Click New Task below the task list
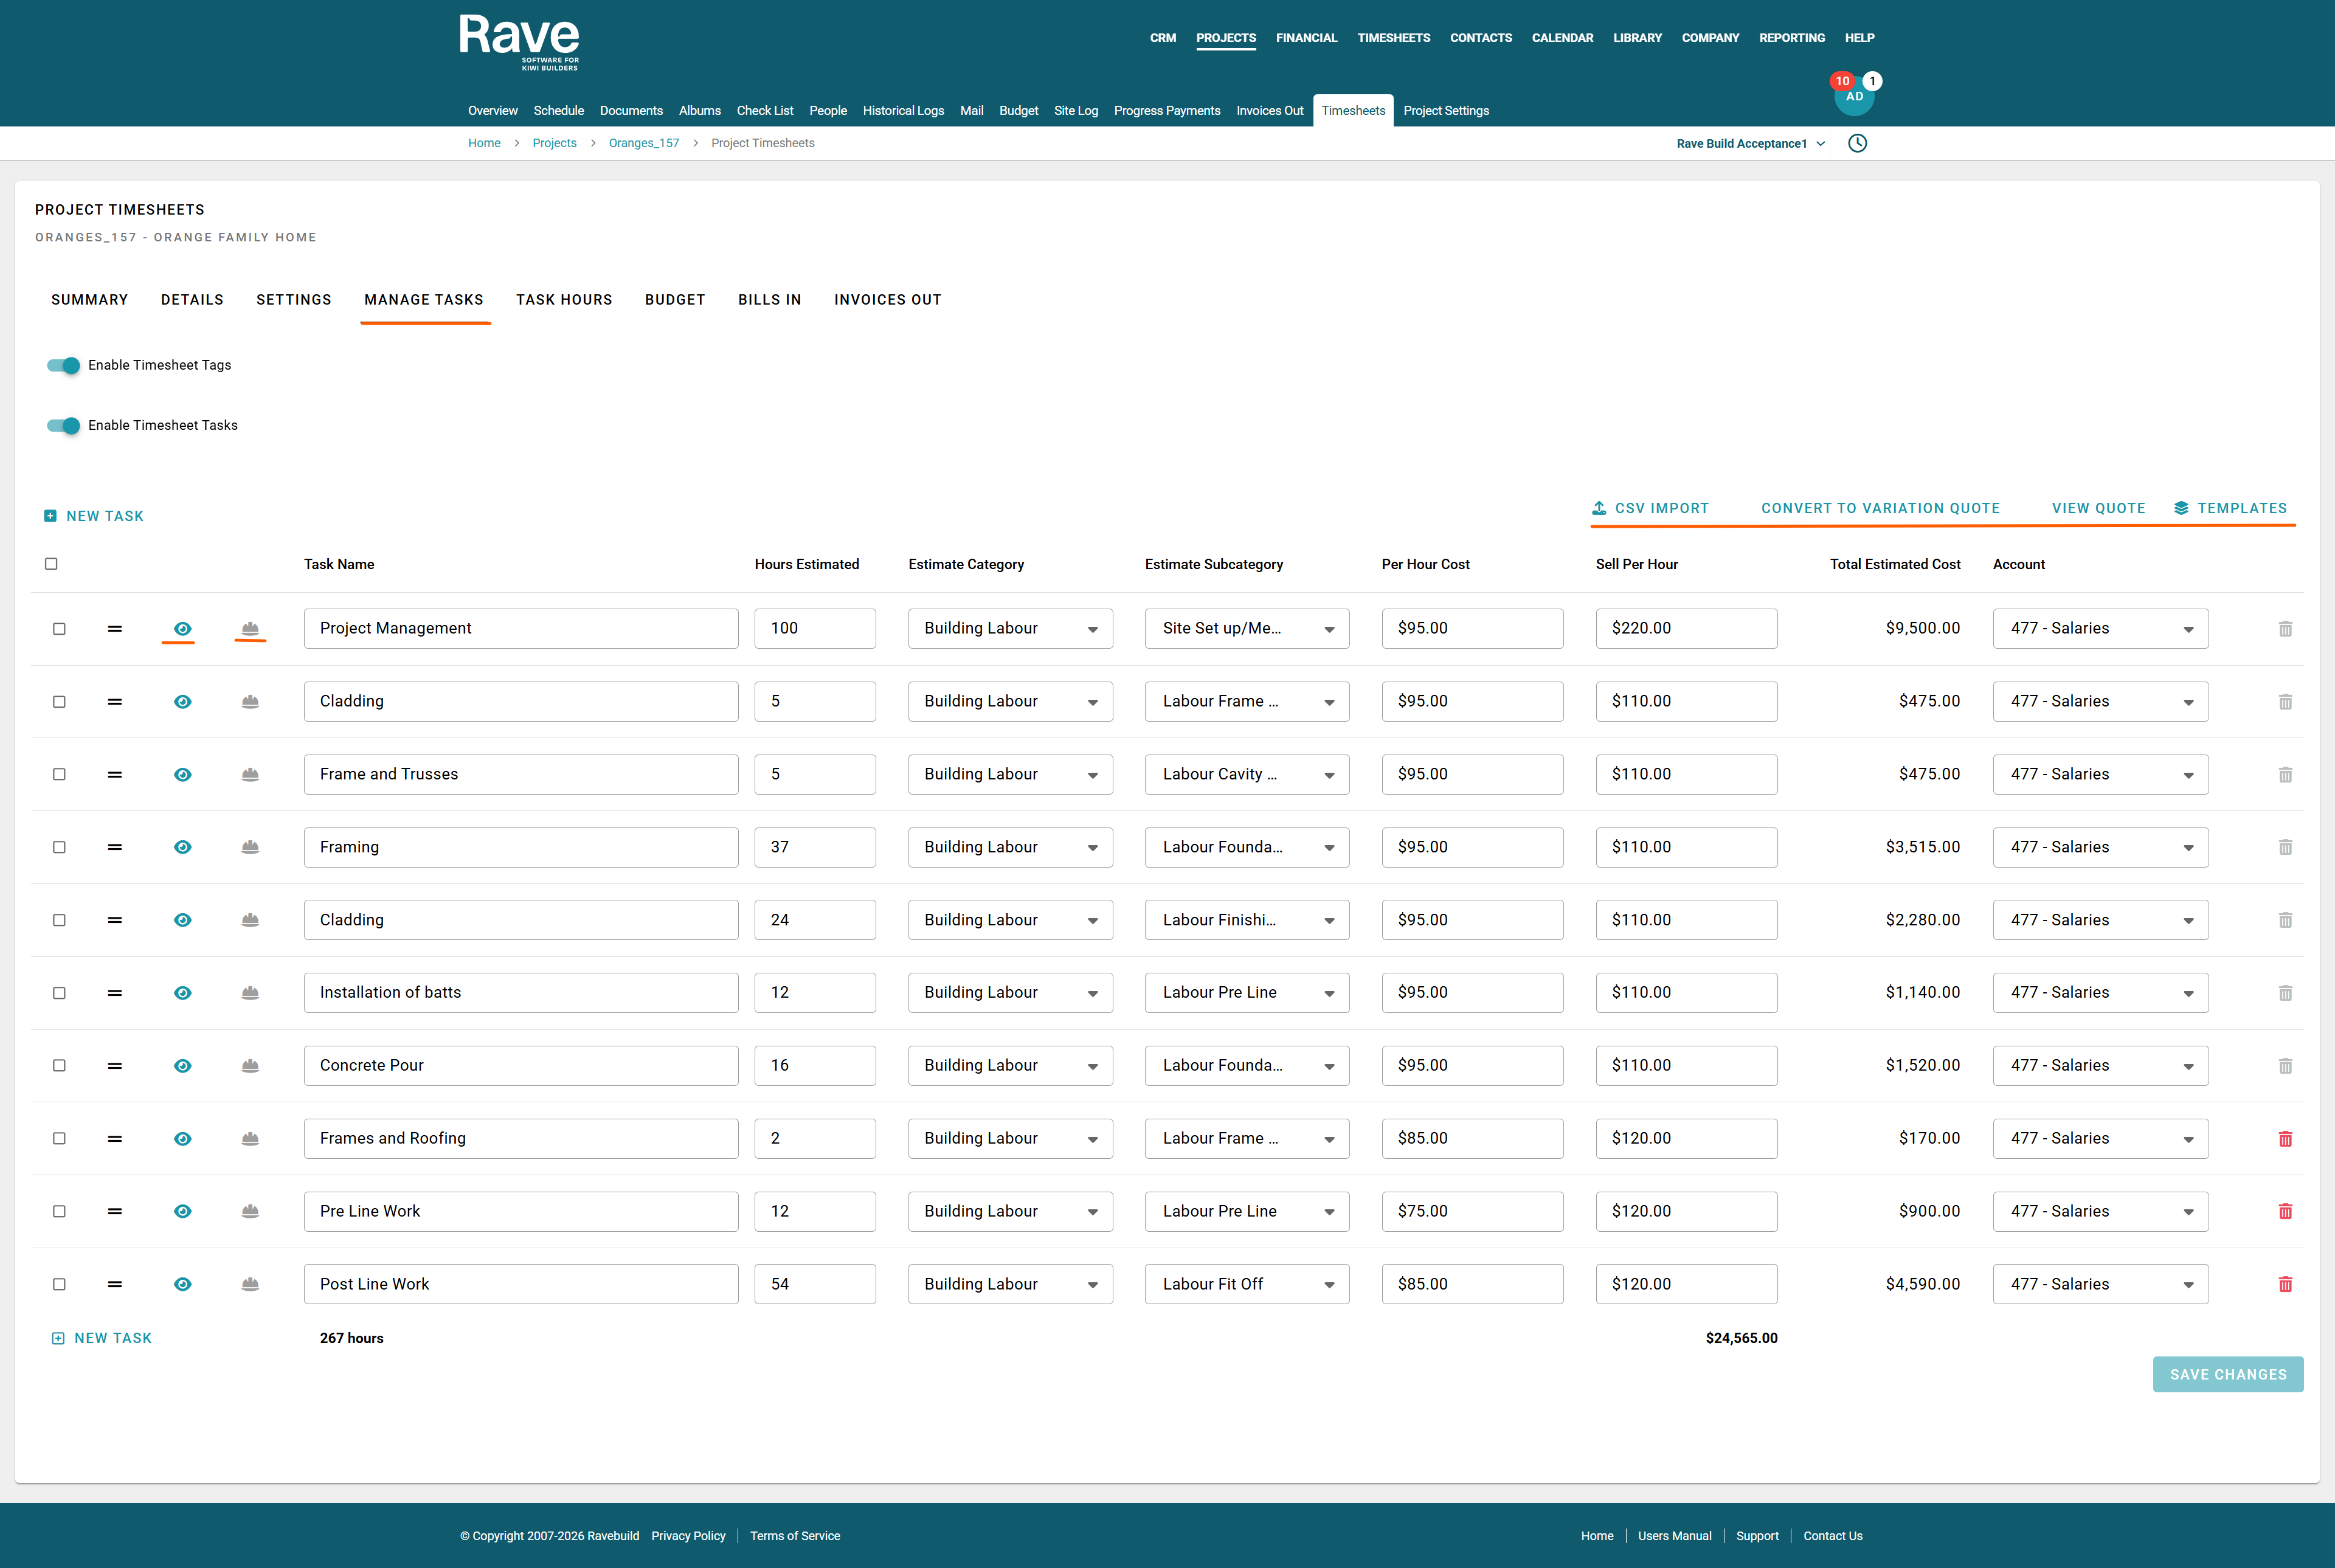Image resolution: width=2335 pixels, height=1568 pixels. [x=101, y=1338]
